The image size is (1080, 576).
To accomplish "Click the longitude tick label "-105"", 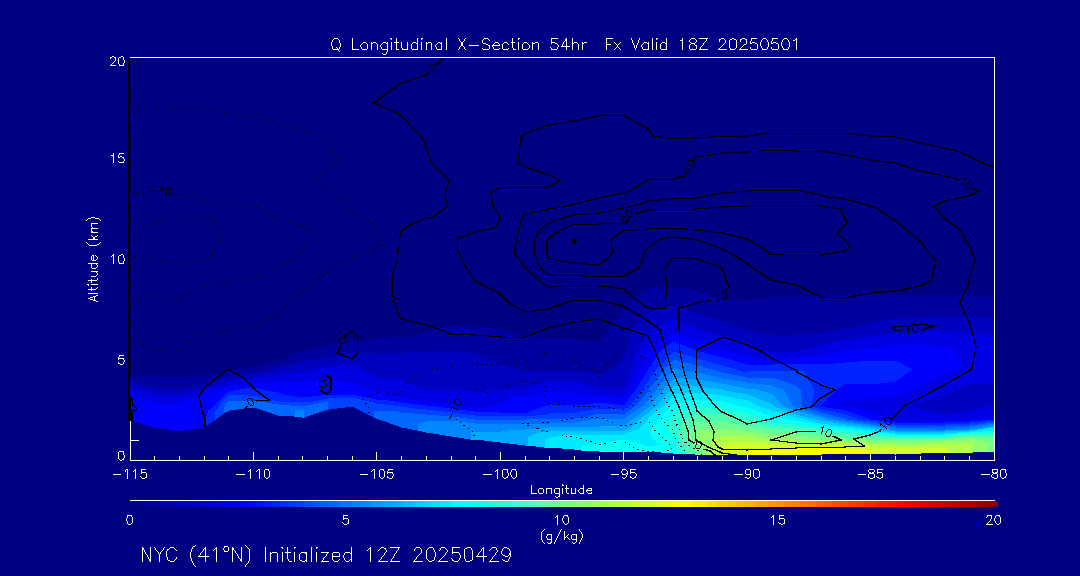I will point(376,475).
